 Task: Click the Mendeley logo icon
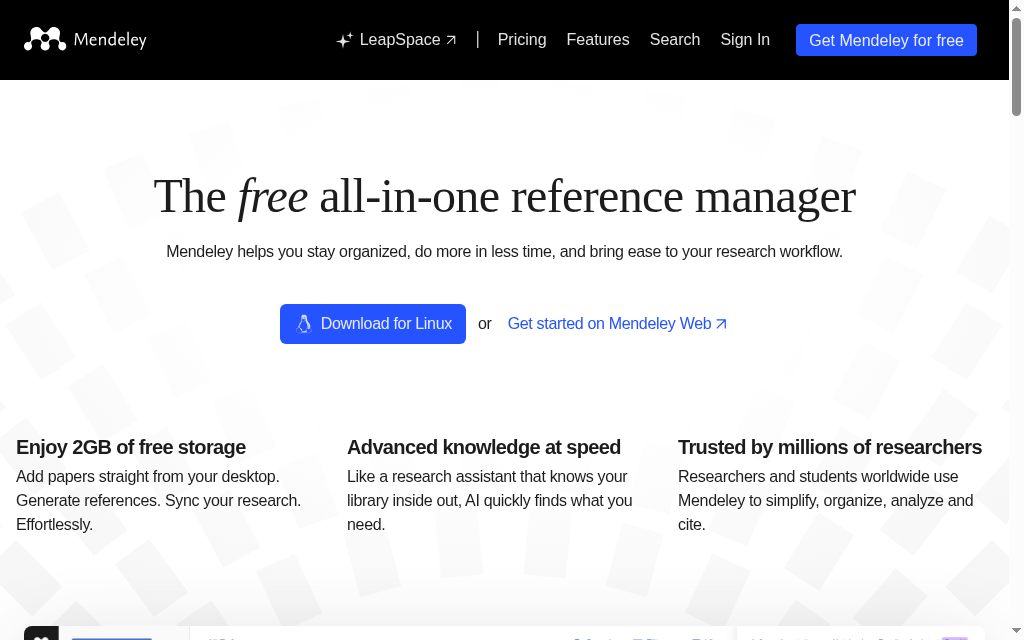(x=45, y=39)
